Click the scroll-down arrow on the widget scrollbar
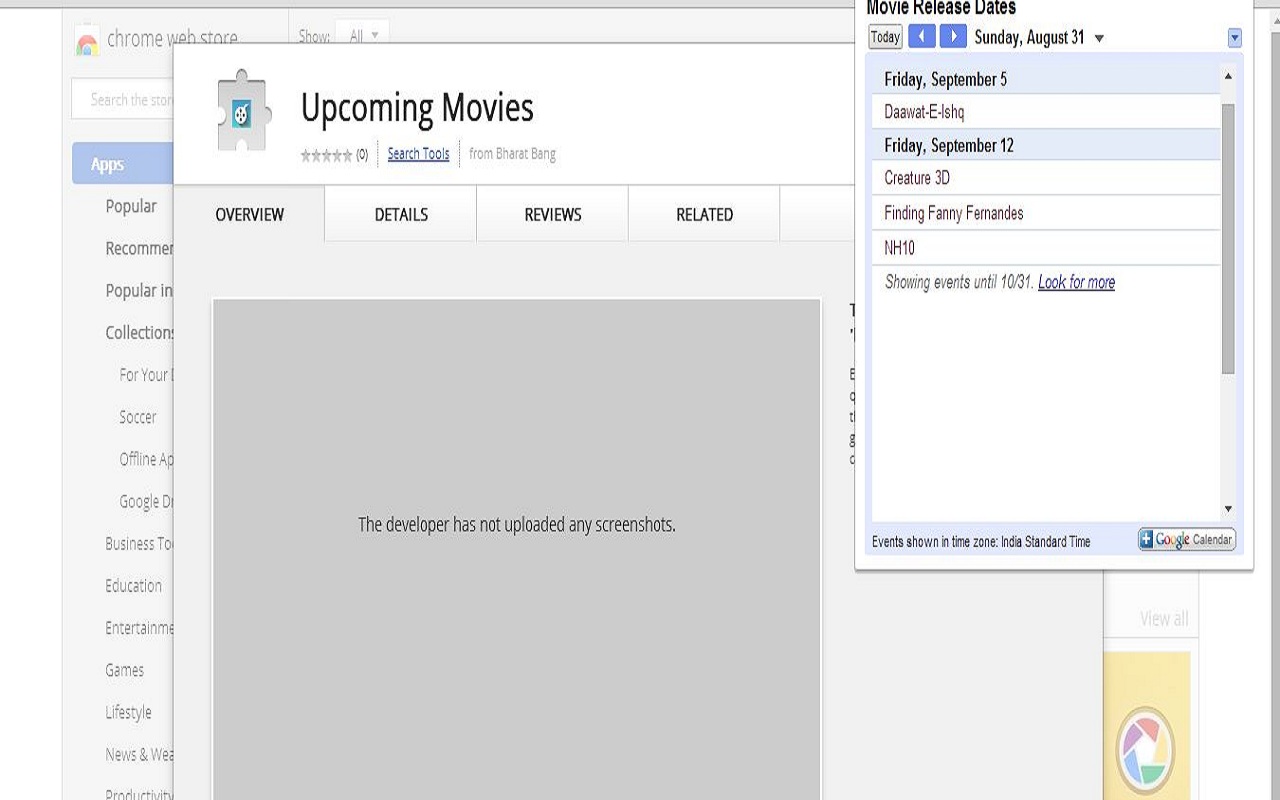This screenshot has width=1280, height=800. coord(1226,508)
